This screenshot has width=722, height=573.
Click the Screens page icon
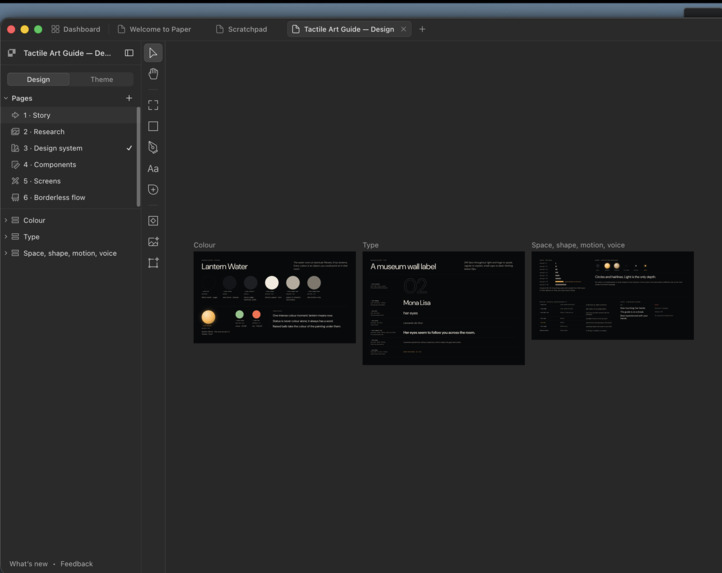pyautogui.click(x=15, y=181)
